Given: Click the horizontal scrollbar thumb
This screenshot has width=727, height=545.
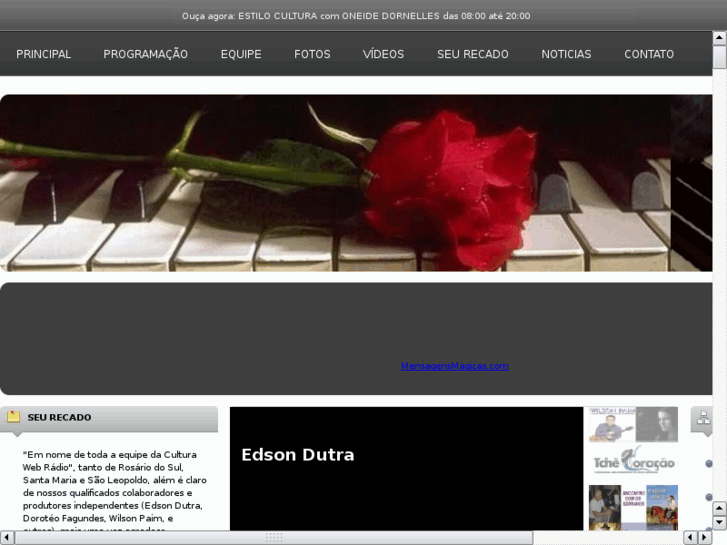Looking at the screenshot, I should click(x=274, y=538).
